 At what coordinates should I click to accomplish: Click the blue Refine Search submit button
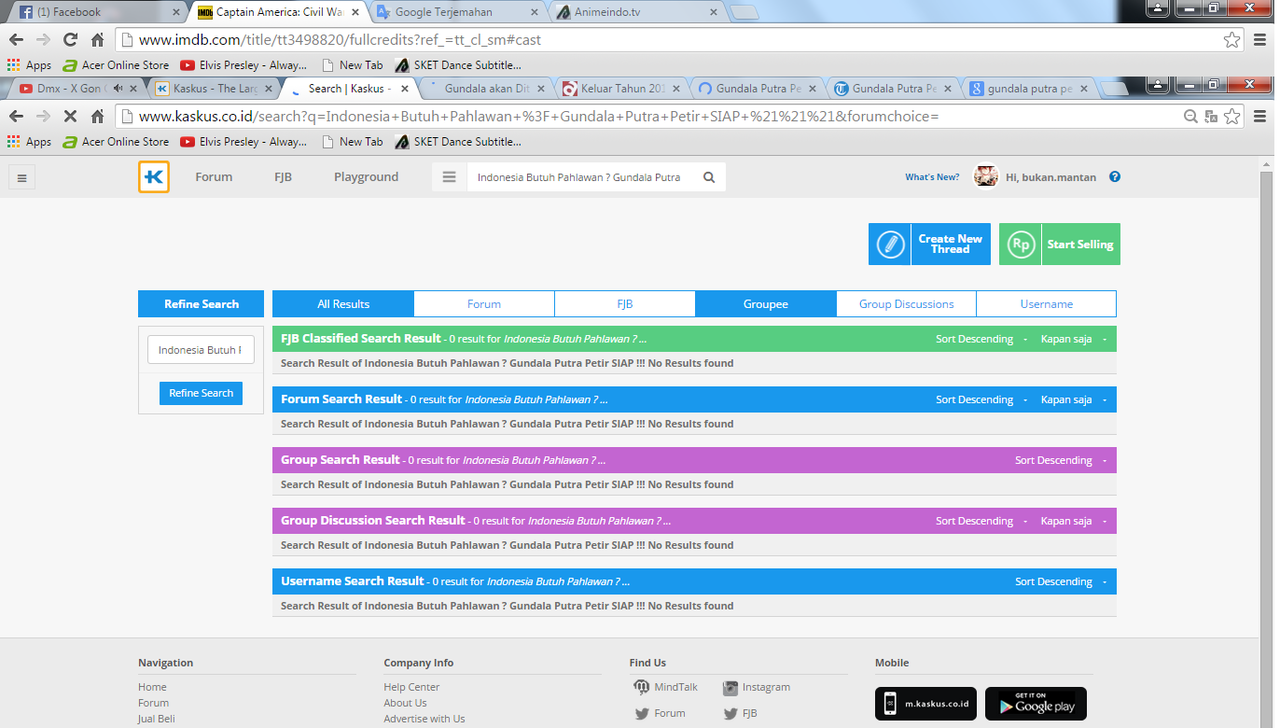click(x=201, y=393)
